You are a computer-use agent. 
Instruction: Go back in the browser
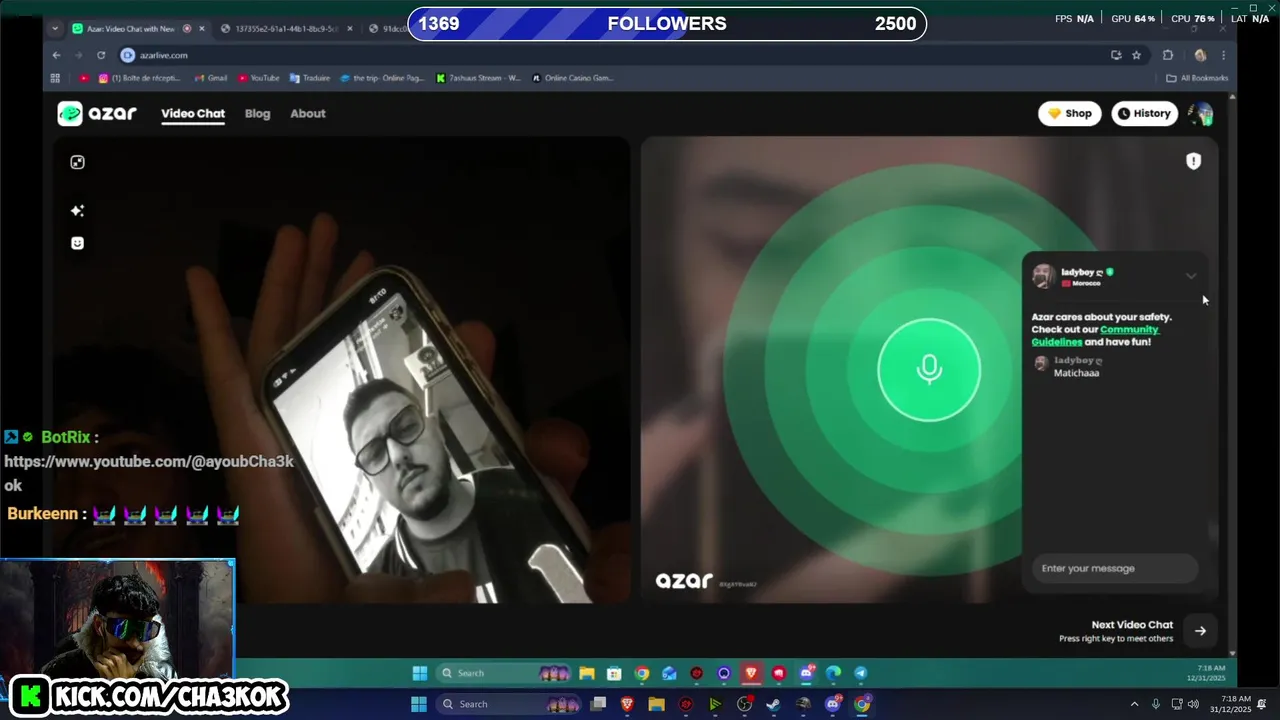coord(56,55)
